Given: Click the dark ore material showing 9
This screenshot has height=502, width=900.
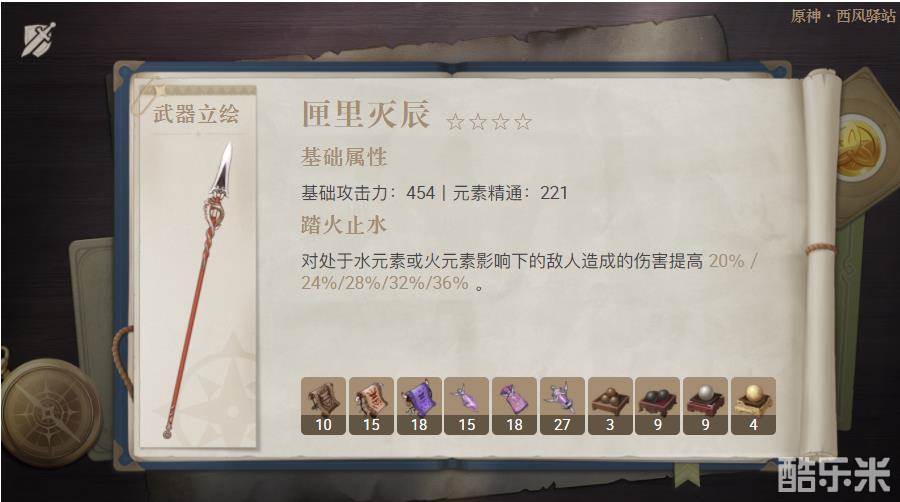Looking at the screenshot, I should (x=658, y=406).
